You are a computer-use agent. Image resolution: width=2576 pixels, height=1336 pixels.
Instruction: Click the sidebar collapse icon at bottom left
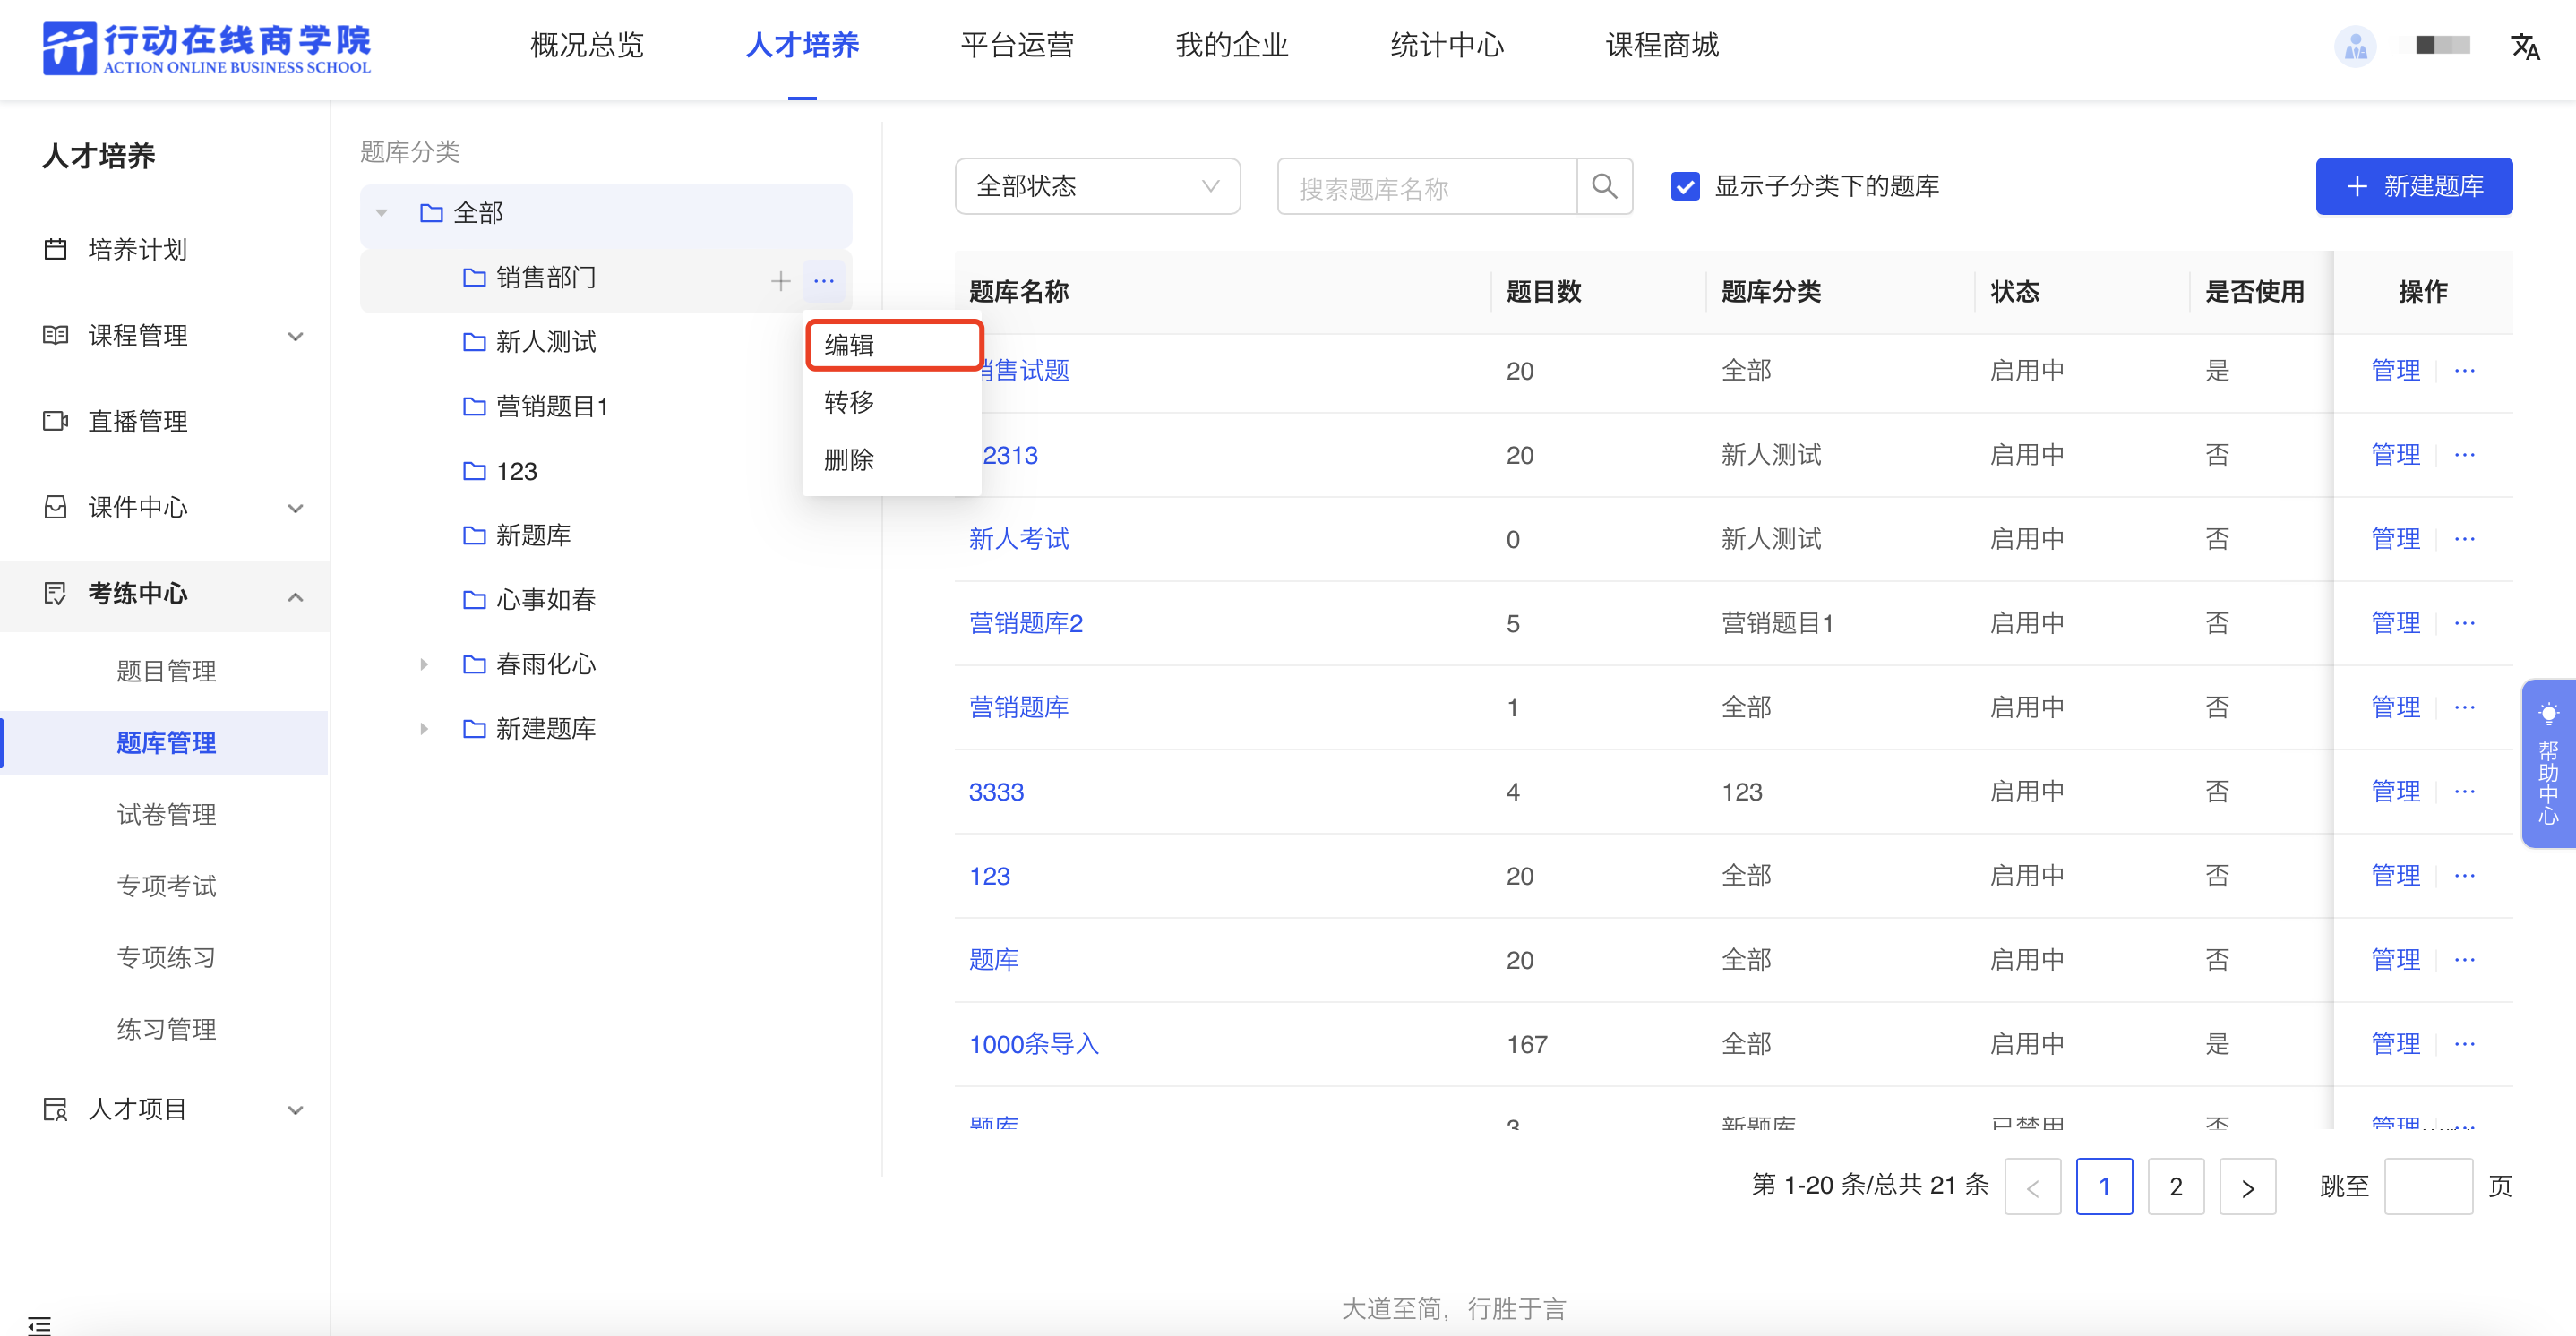pos(39,1325)
